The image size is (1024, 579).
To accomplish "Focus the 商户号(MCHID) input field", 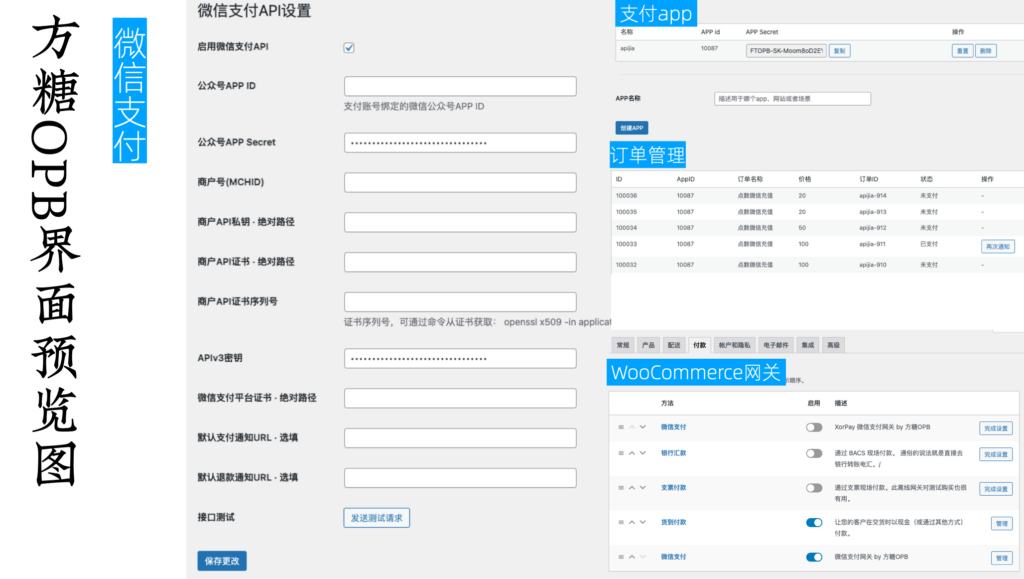I will click(460, 182).
